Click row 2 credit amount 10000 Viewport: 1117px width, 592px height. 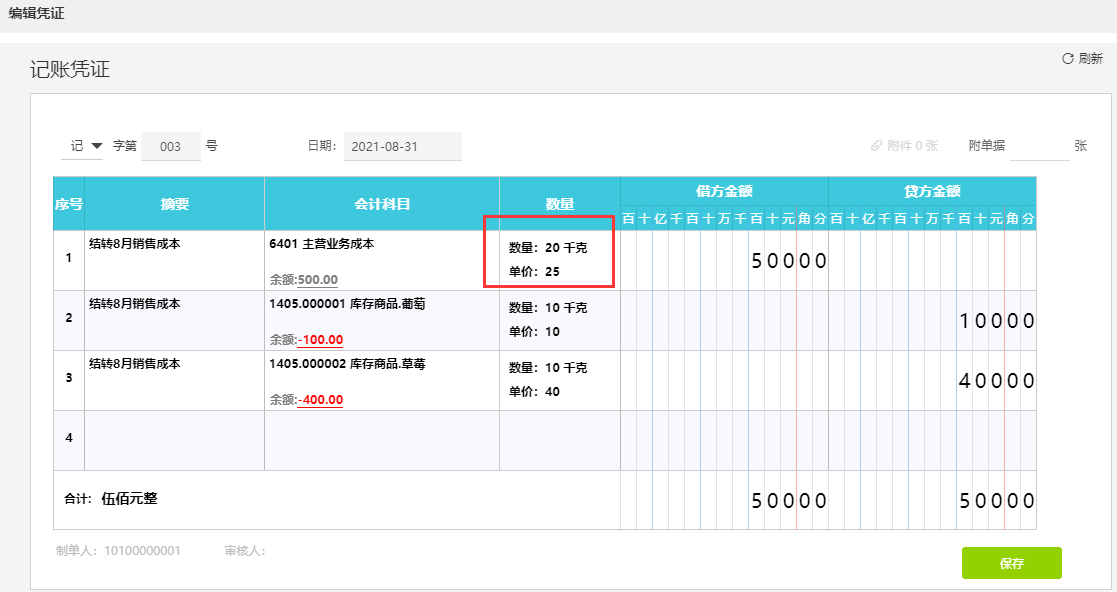click(997, 321)
